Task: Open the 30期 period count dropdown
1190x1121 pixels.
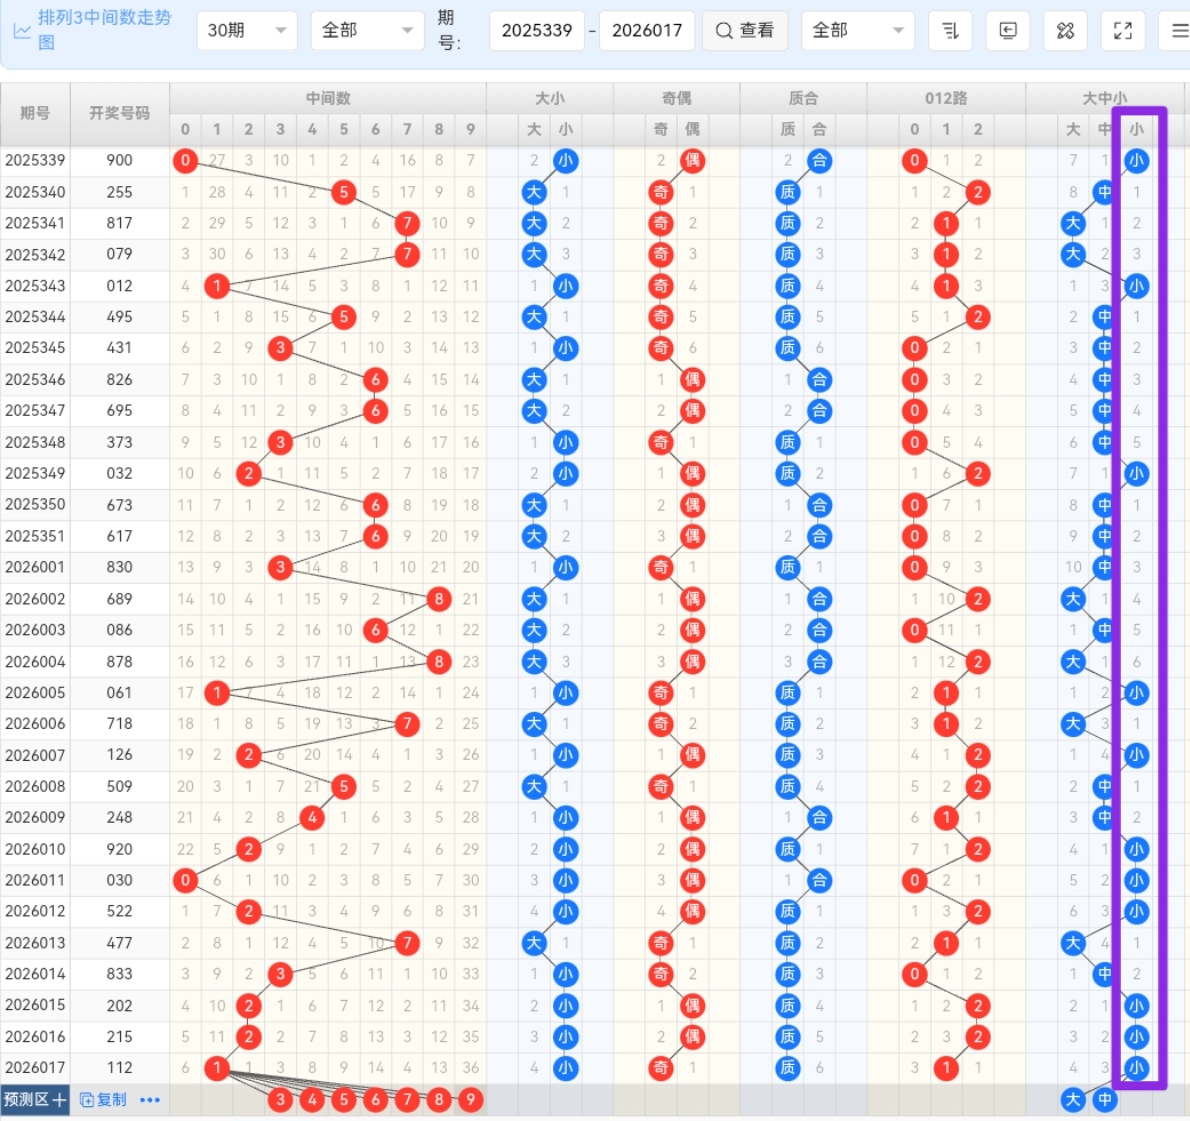Action: (246, 31)
